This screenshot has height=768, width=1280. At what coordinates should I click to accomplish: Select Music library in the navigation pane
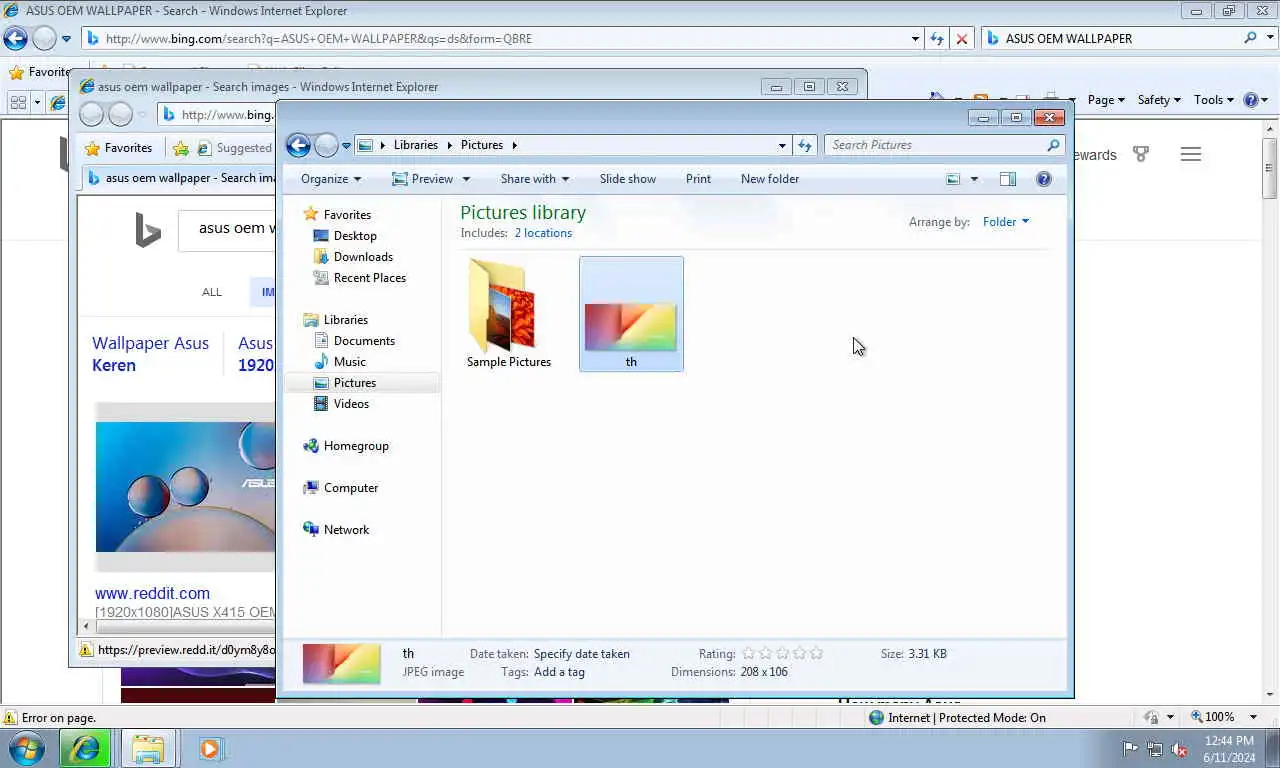pyautogui.click(x=349, y=362)
